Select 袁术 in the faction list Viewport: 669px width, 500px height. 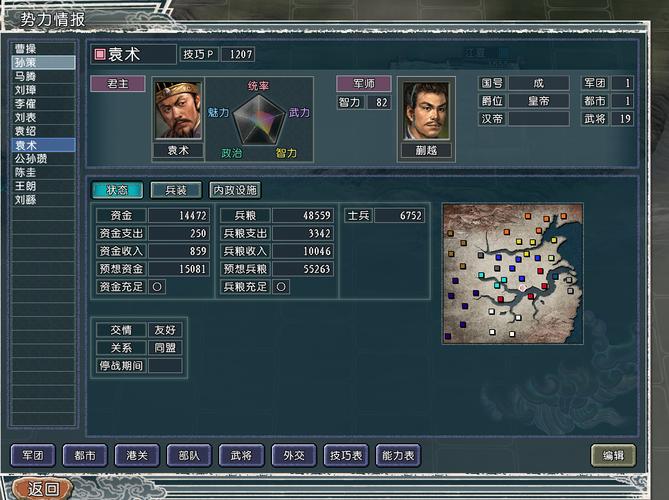pyautogui.click(x=44, y=145)
